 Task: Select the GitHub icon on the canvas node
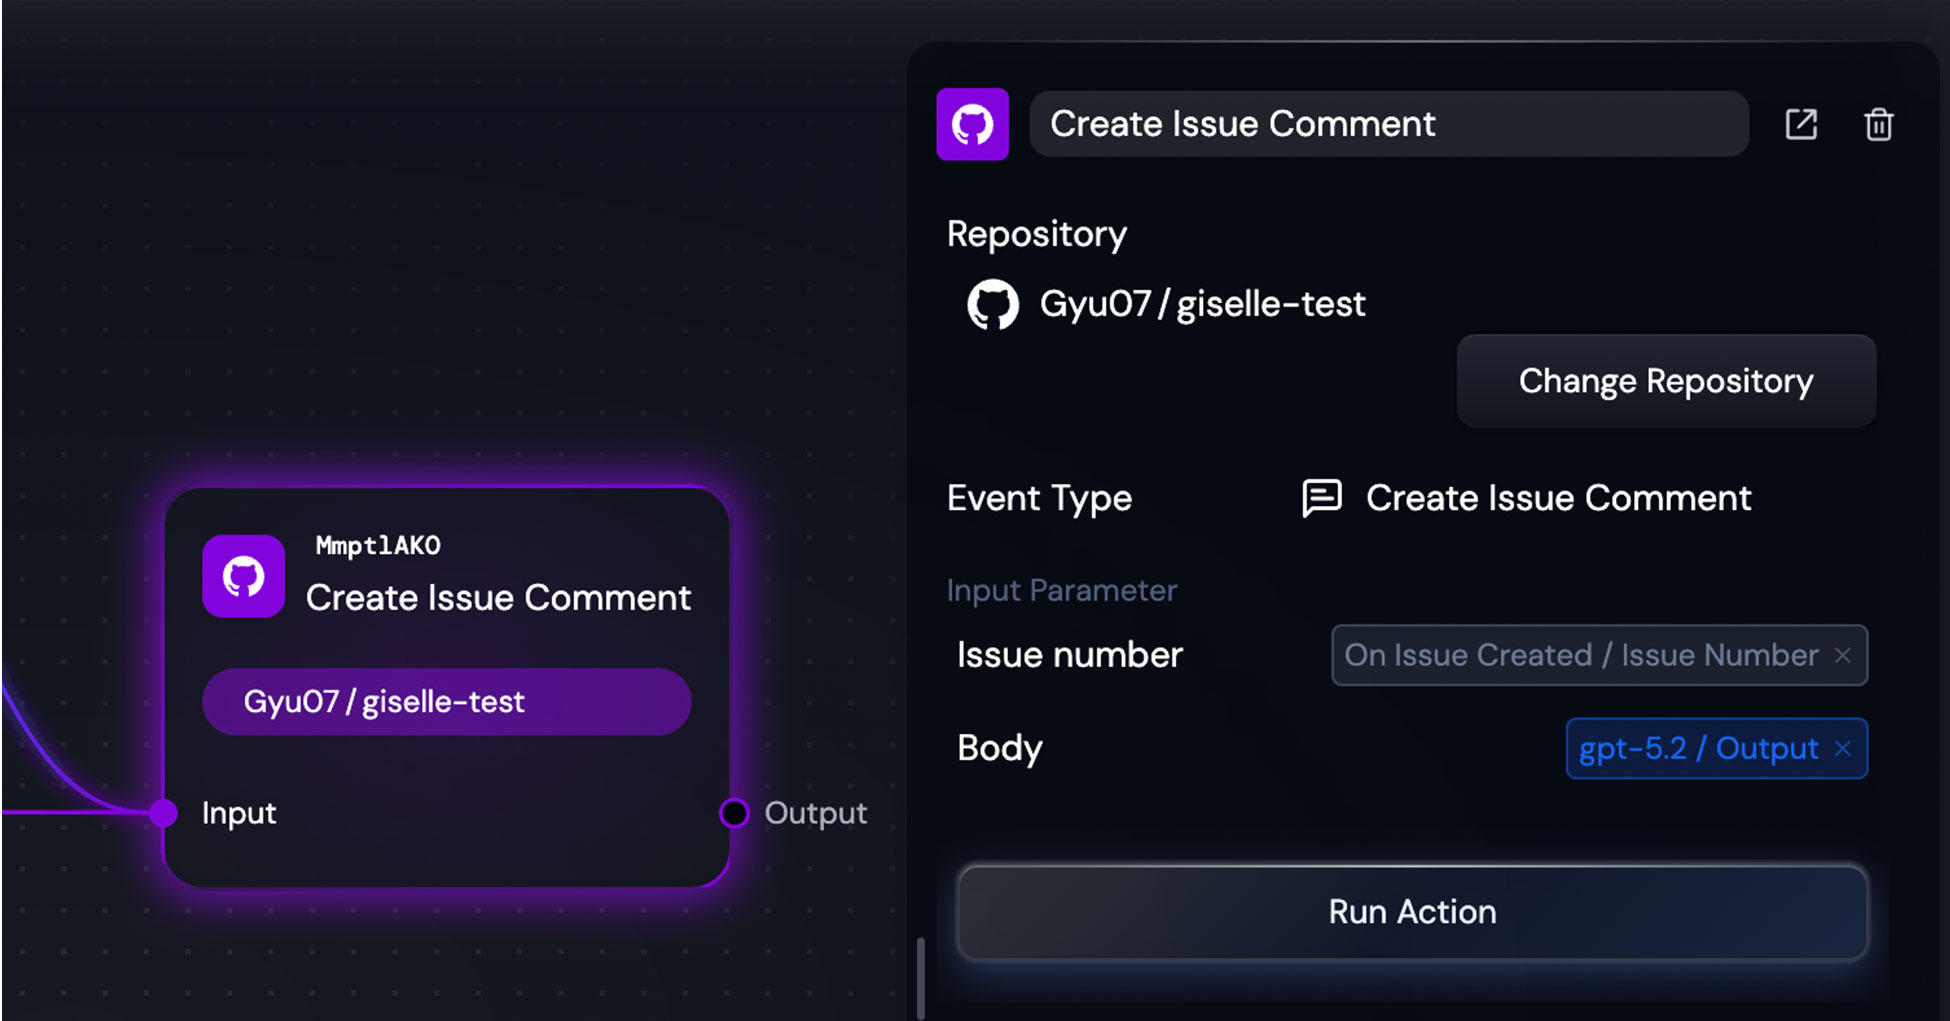tap(243, 576)
